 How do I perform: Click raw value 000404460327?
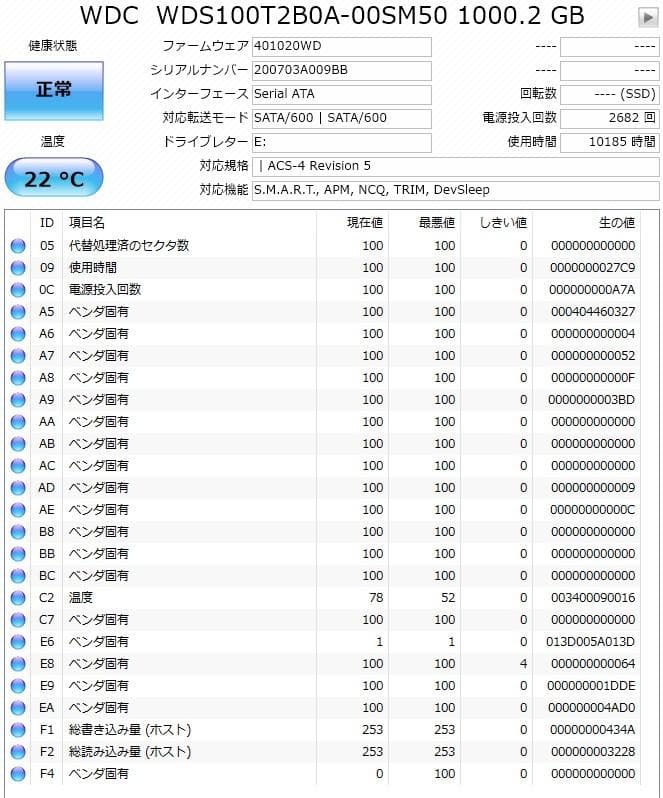coord(593,311)
